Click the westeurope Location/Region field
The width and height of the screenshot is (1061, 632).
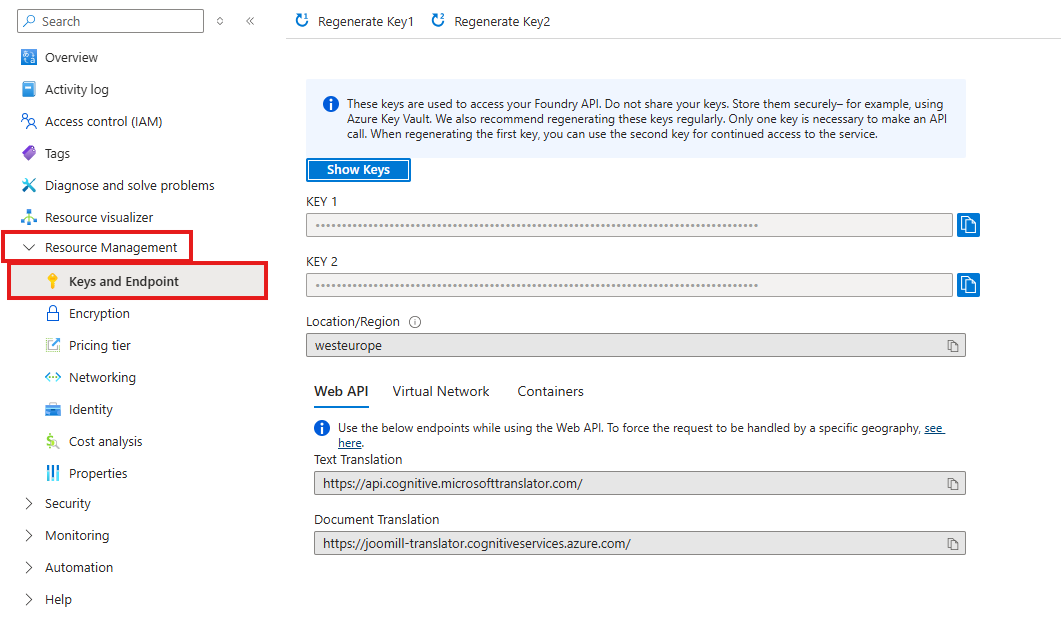click(635, 346)
